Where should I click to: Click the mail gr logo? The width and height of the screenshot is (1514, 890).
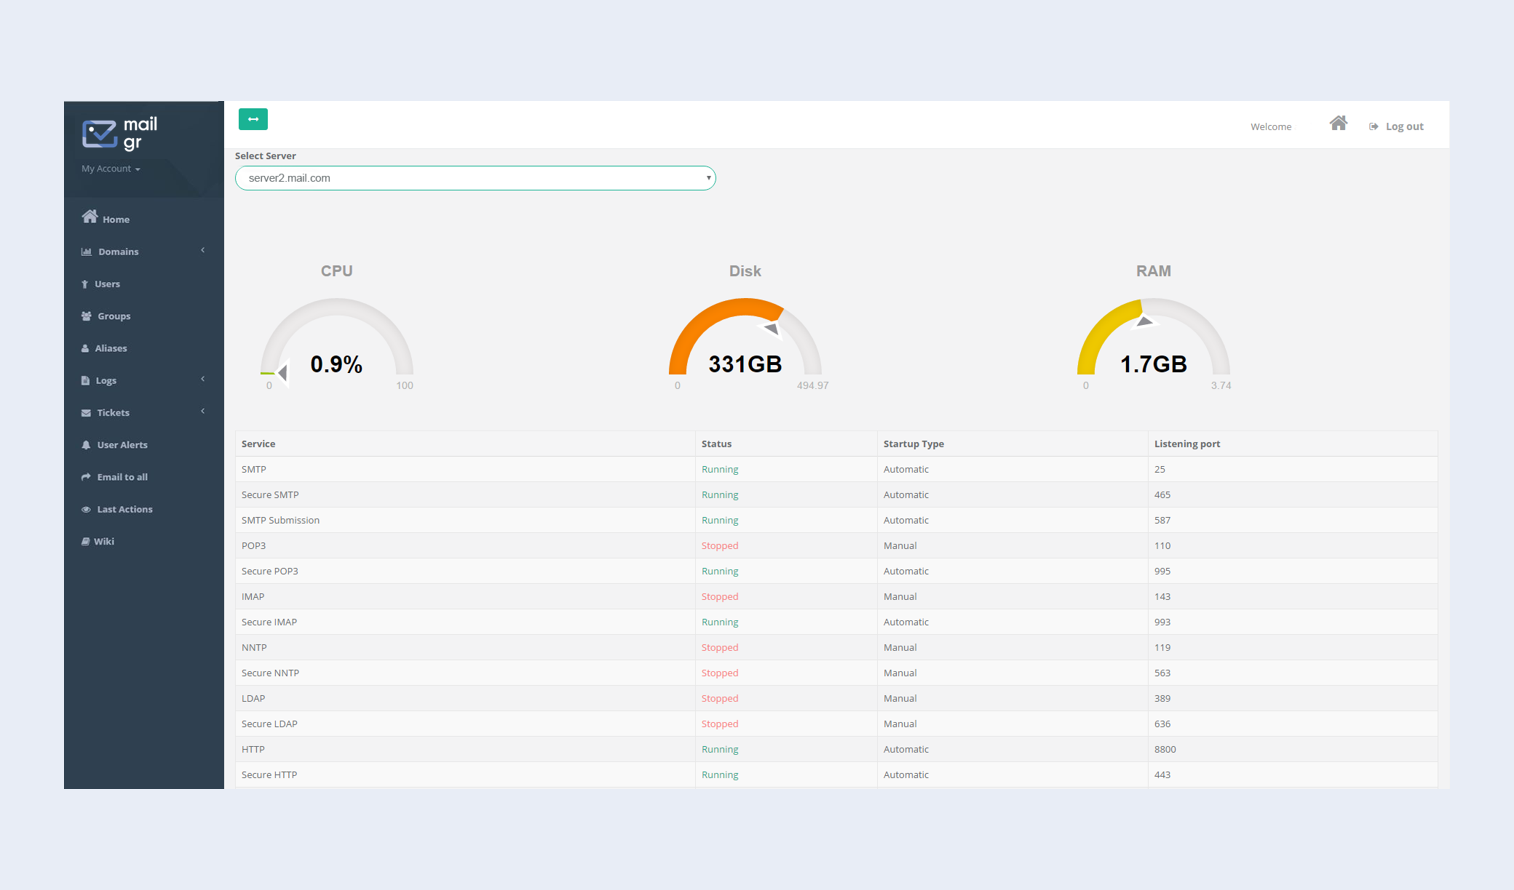click(x=120, y=133)
